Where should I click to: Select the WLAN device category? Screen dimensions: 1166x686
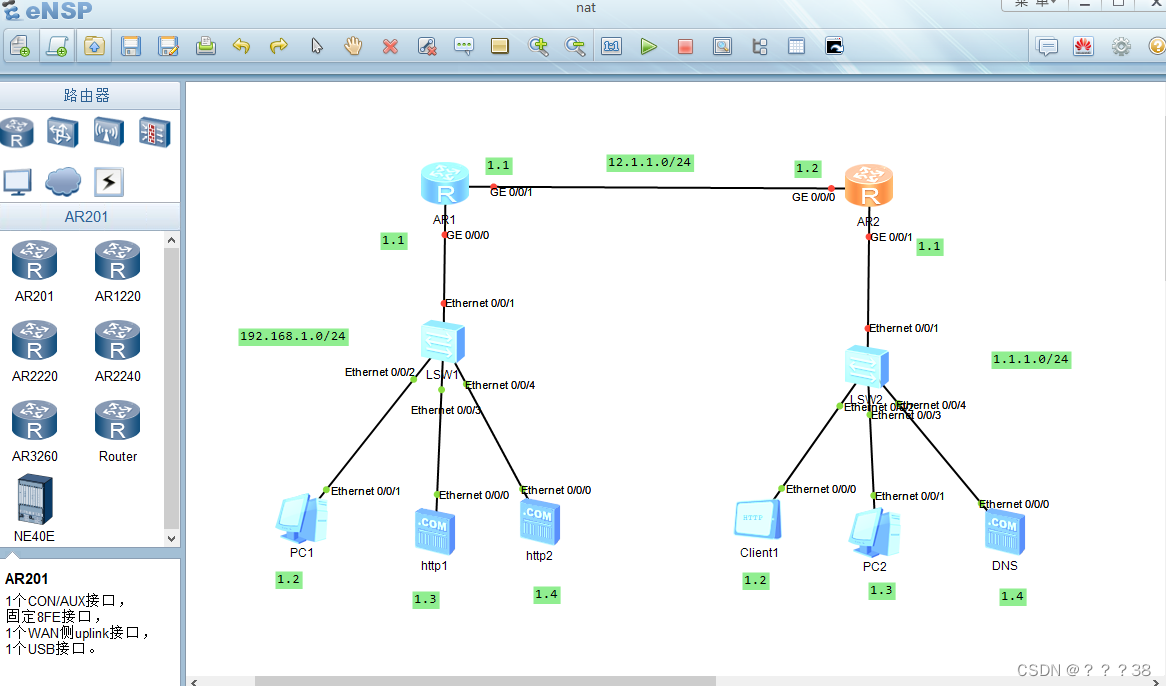(109, 132)
